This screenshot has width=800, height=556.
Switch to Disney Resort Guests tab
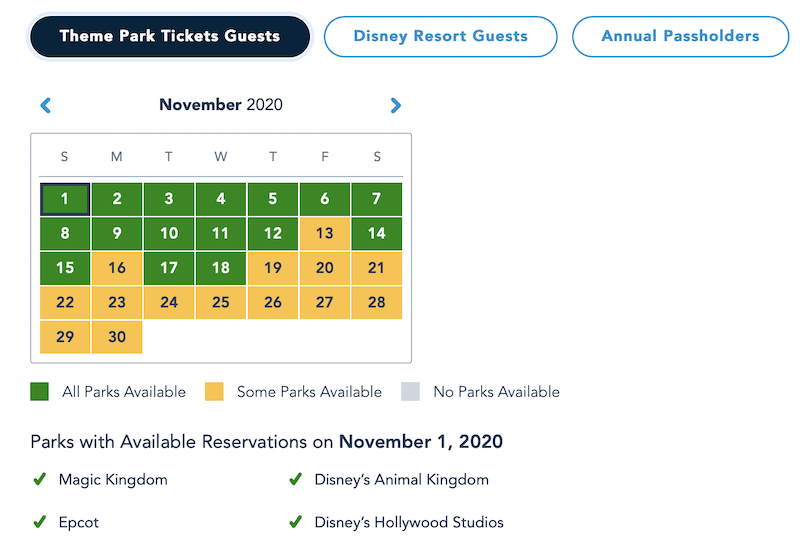pyautogui.click(x=440, y=37)
